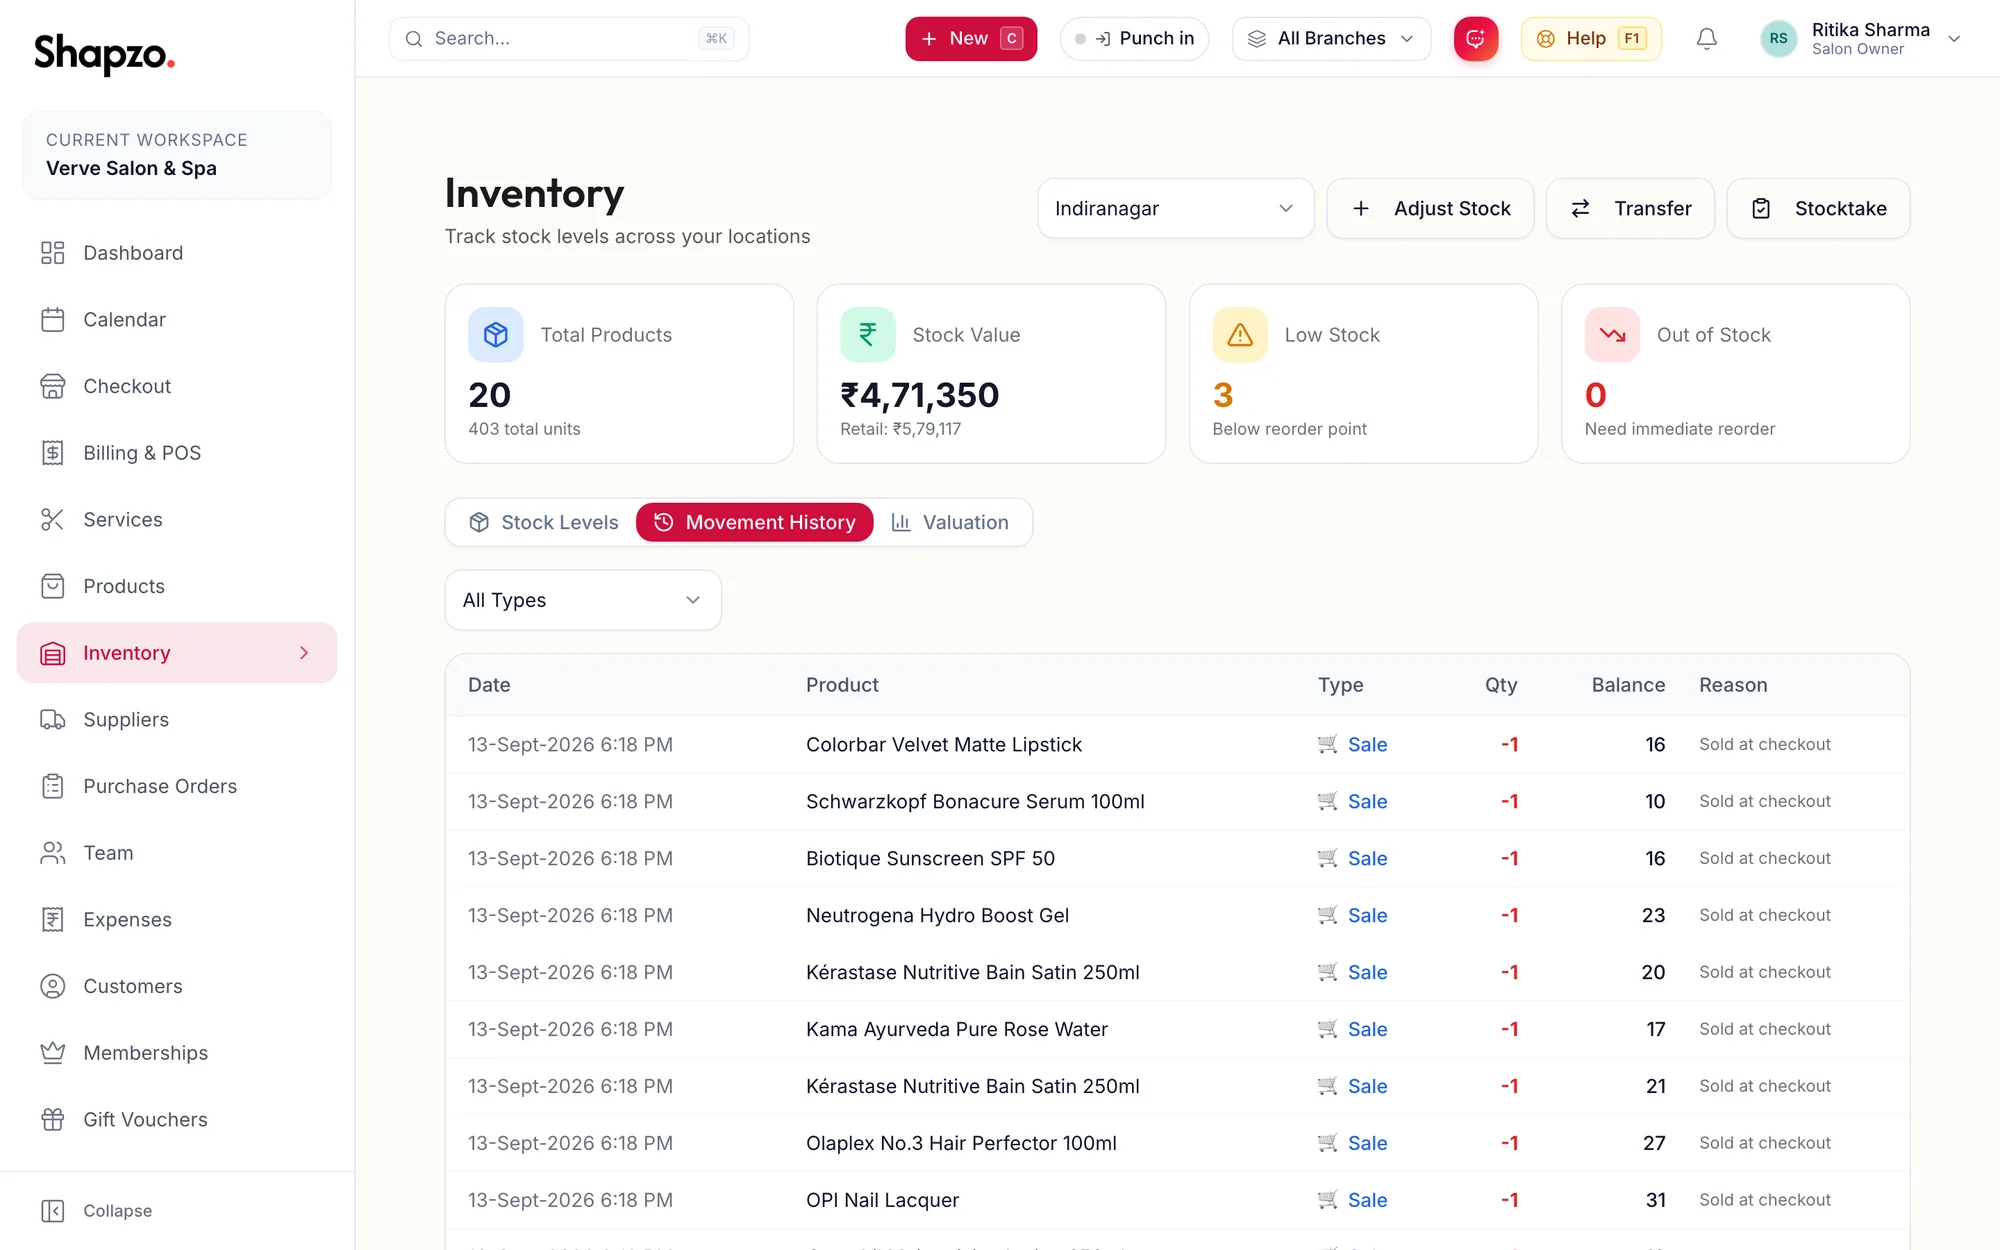Select the Movement History tab
Image resolution: width=2000 pixels, height=1250 pixels.
(755, 523)
